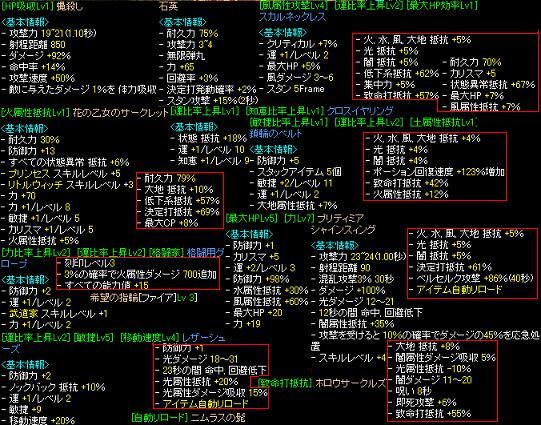The width and height of the screenshot is (541, 425).
Task: Click the stat '力 +70'
Action: click(22, 196)
